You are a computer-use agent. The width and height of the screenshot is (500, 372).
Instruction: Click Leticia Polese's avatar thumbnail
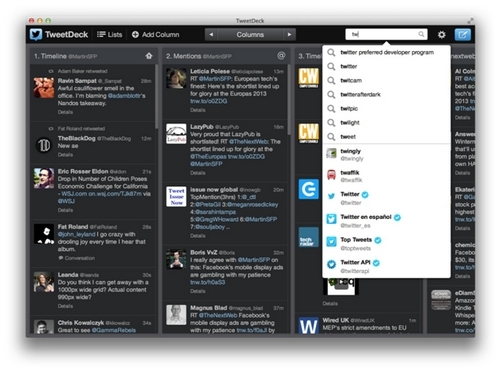point(176,78)
